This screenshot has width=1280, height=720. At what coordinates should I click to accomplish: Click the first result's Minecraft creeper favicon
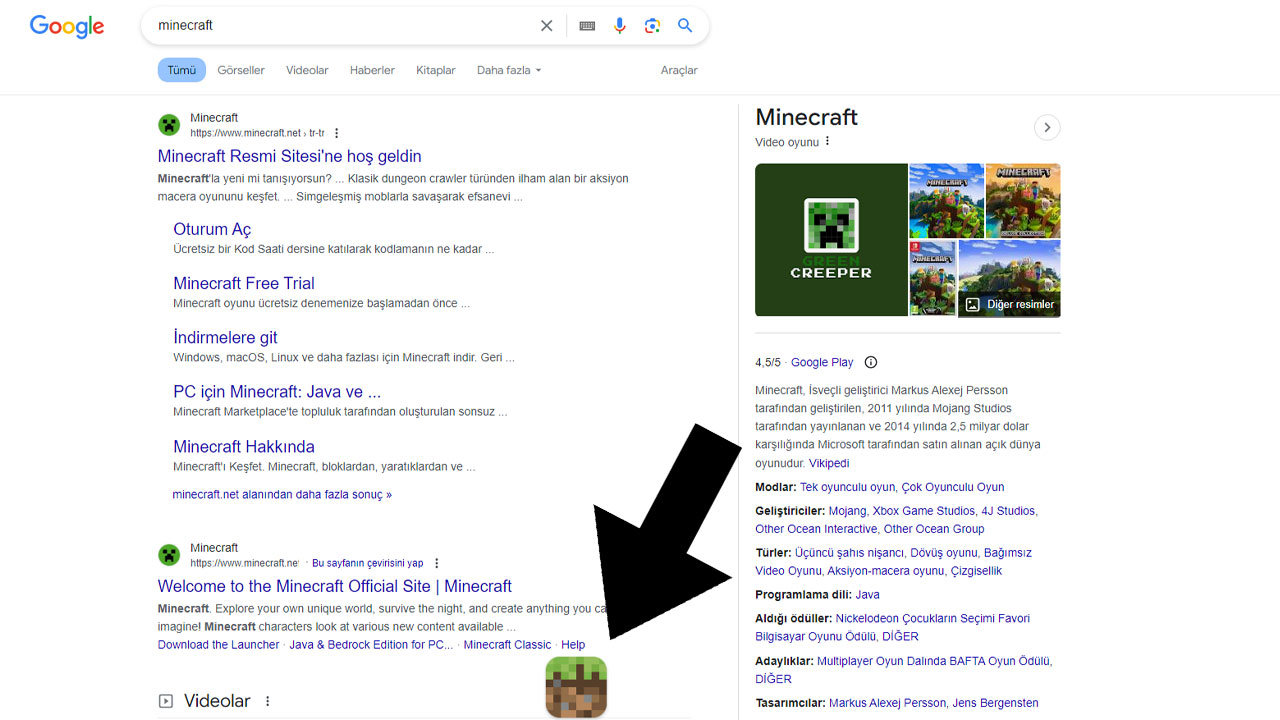169,125
